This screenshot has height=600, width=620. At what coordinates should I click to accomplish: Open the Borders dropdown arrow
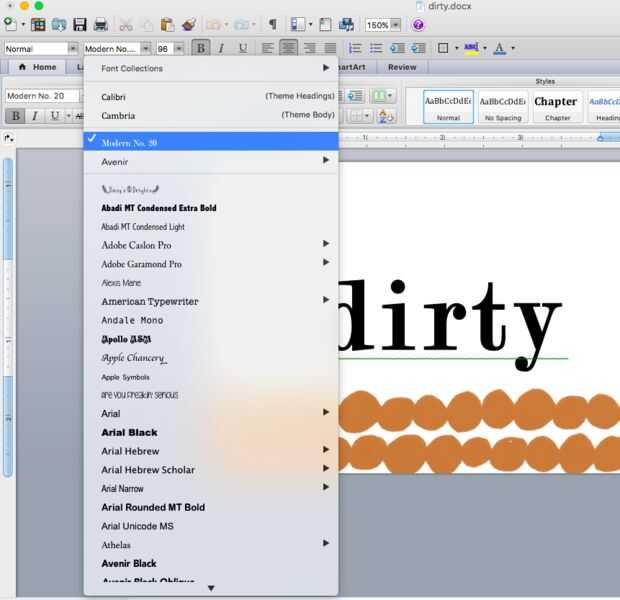[456, 48]
